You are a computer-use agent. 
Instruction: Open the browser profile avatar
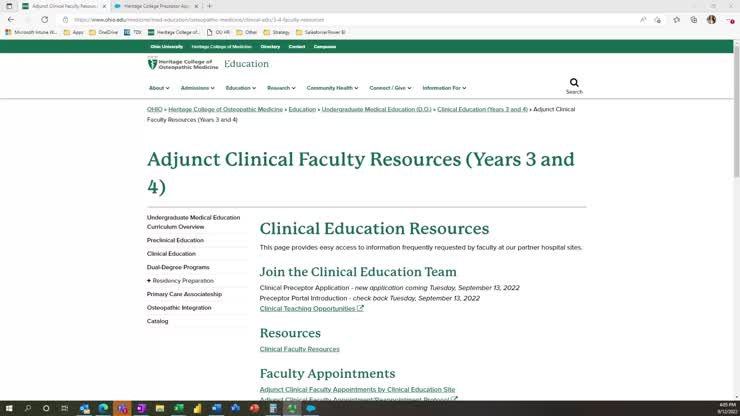[711, 20]
